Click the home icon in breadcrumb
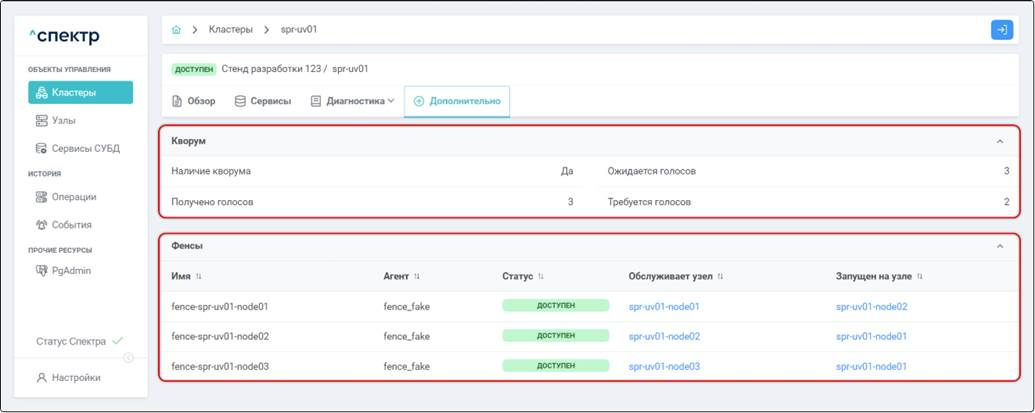This screenshot has width=1035, height=413. click(177, 30)
